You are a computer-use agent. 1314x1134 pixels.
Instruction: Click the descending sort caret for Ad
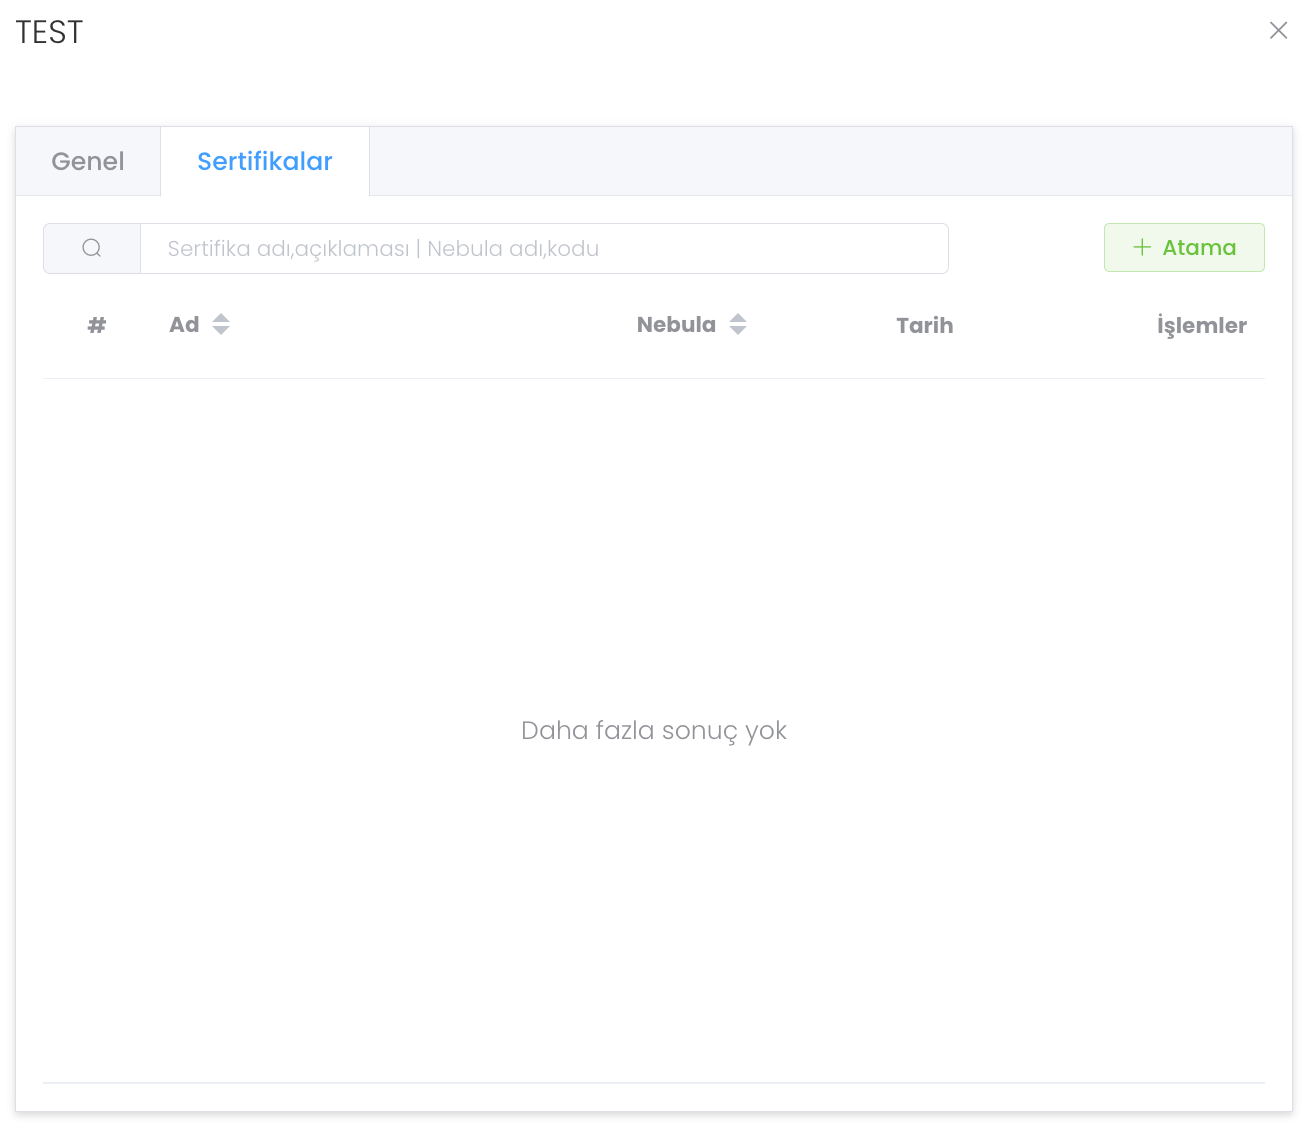(221, 331)
